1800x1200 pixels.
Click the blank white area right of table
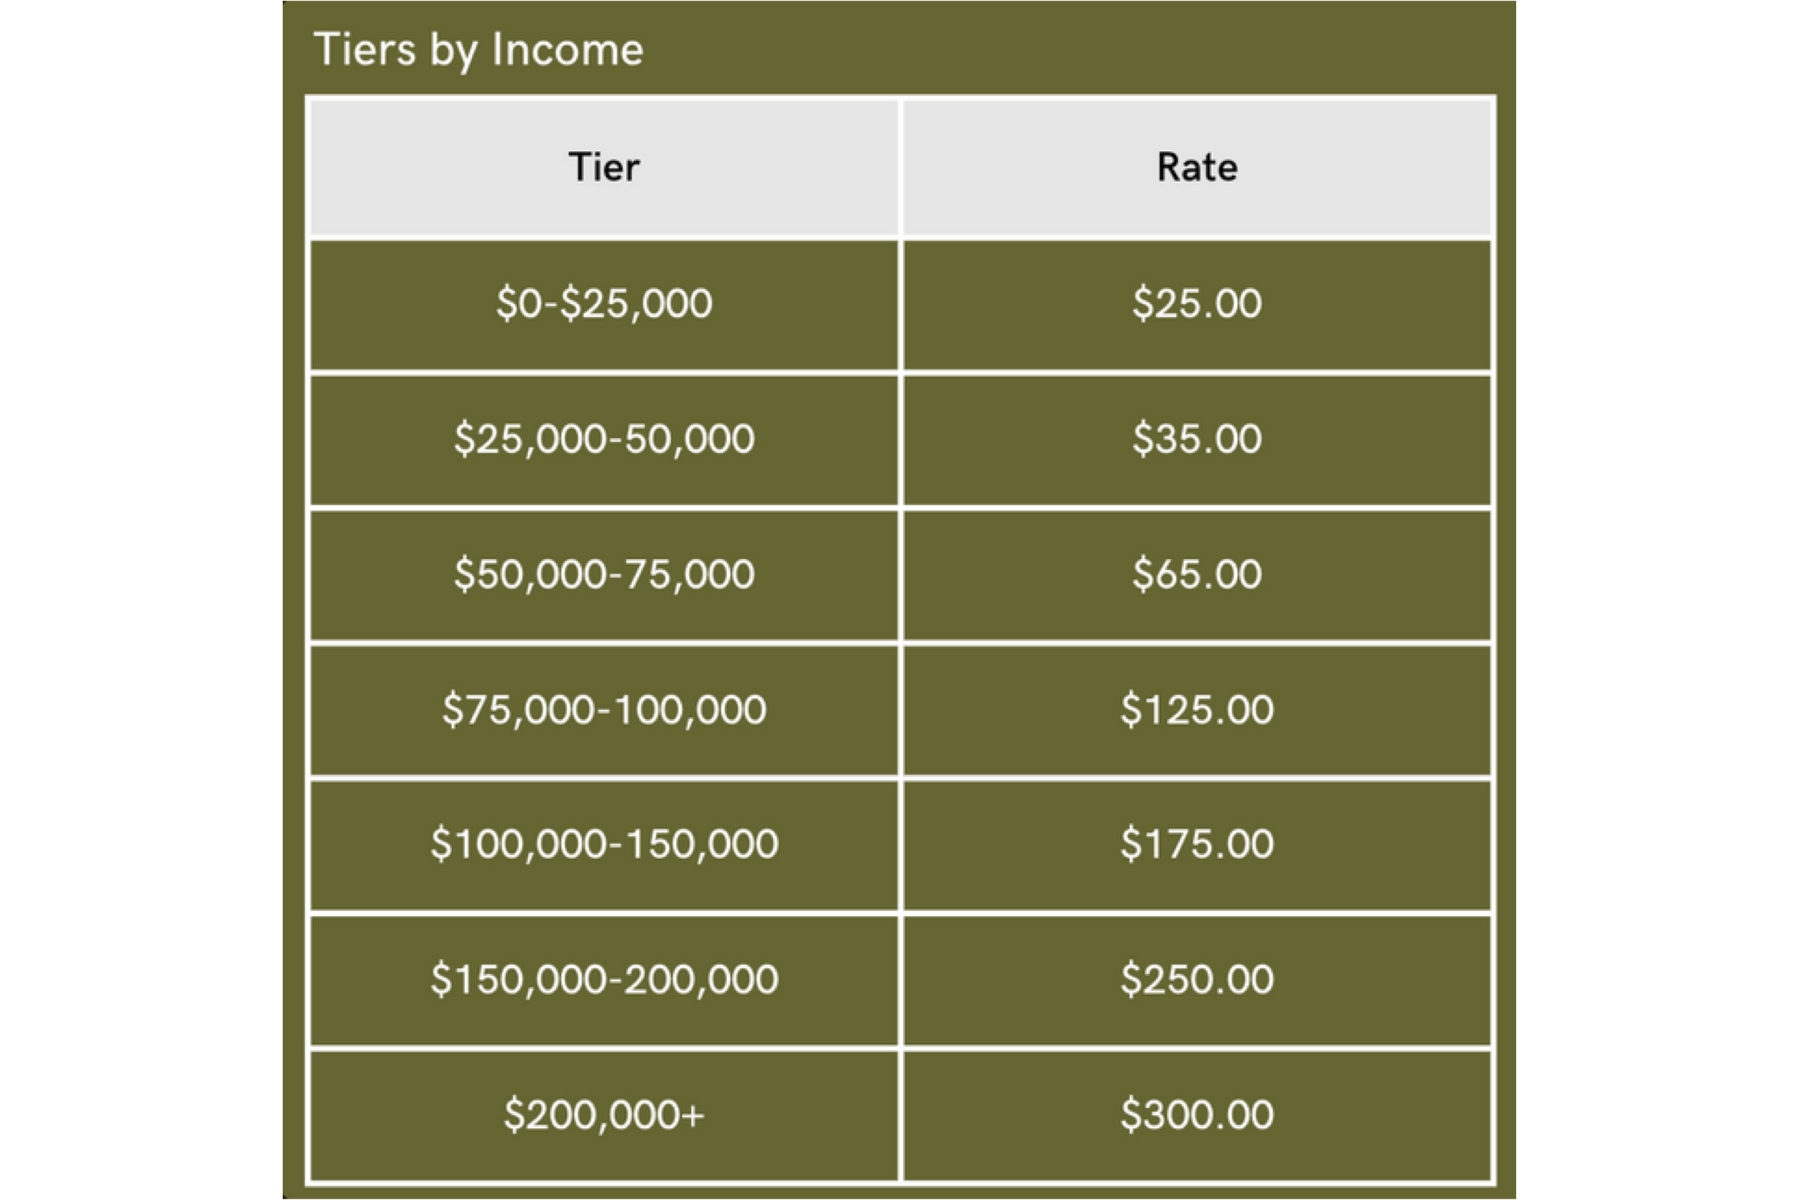click(x=1658, y=600)
